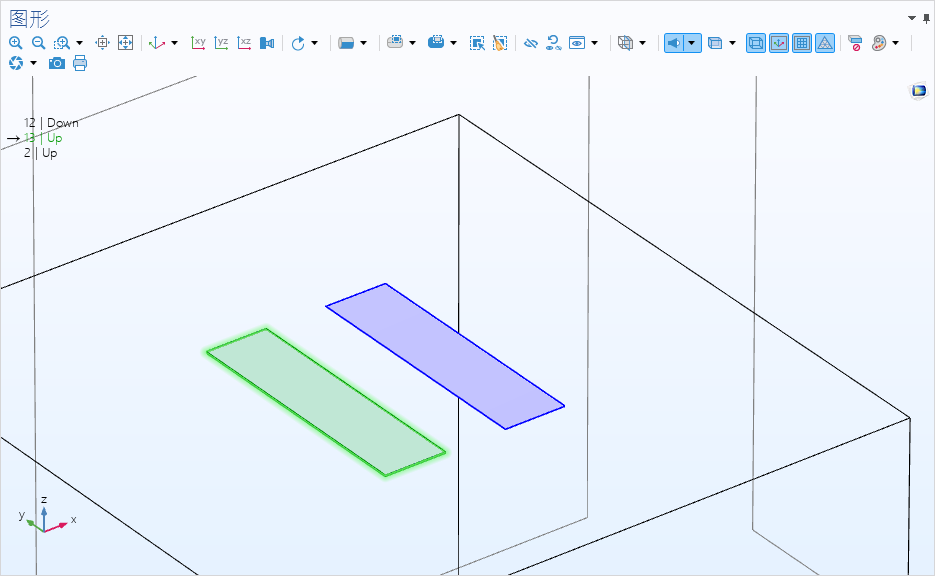Select the blue rectangular surface

click(x=445, y=356)
